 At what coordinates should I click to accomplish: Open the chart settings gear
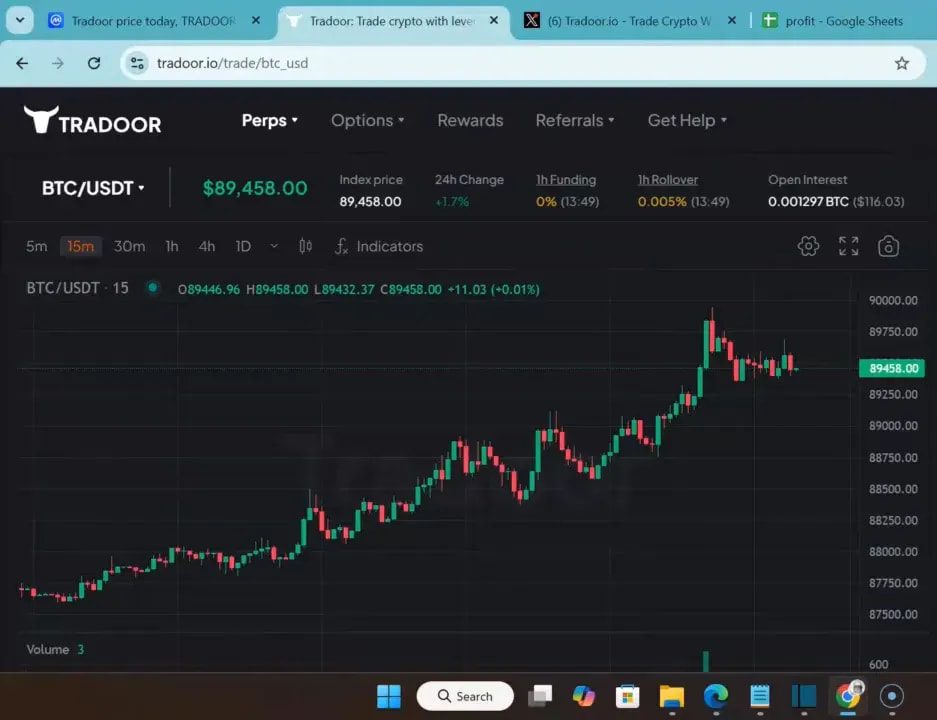coord(808,245)
